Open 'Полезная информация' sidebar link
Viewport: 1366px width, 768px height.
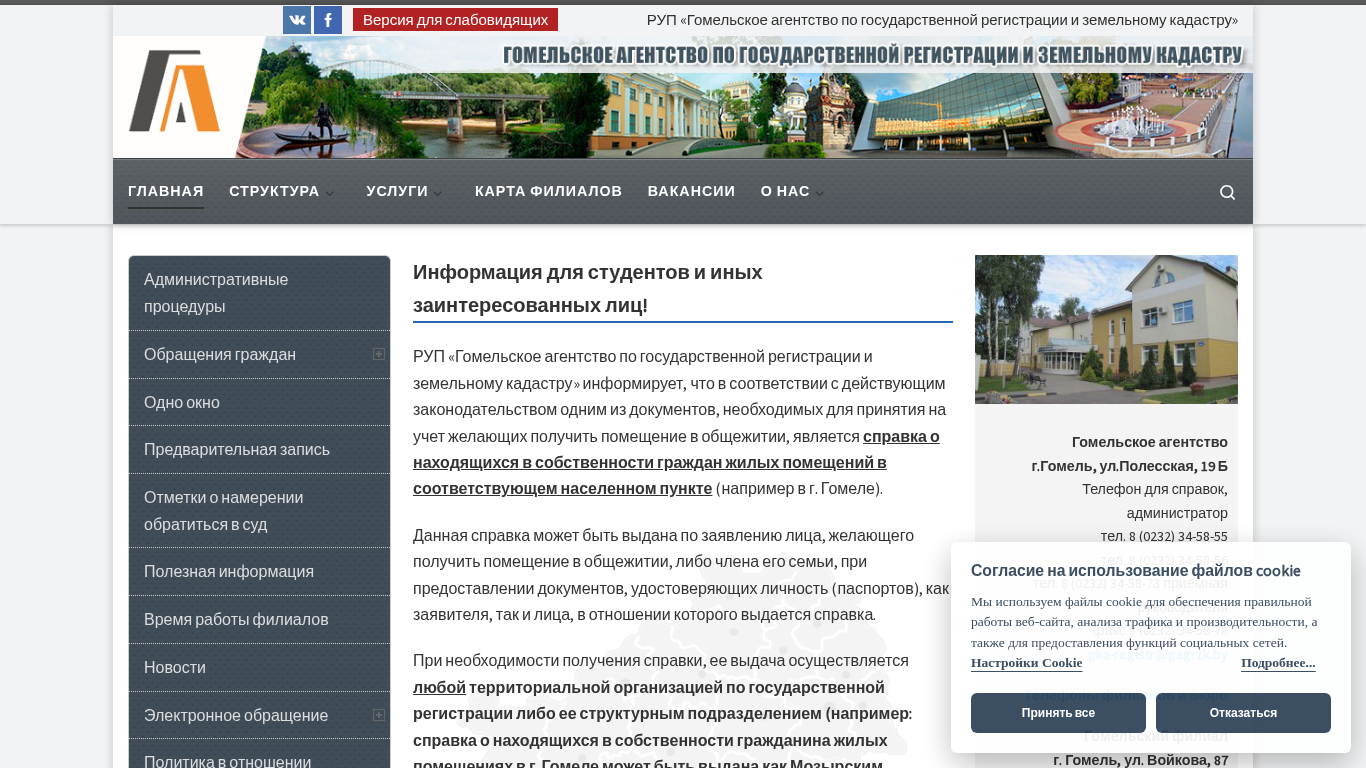click(259, 572)
